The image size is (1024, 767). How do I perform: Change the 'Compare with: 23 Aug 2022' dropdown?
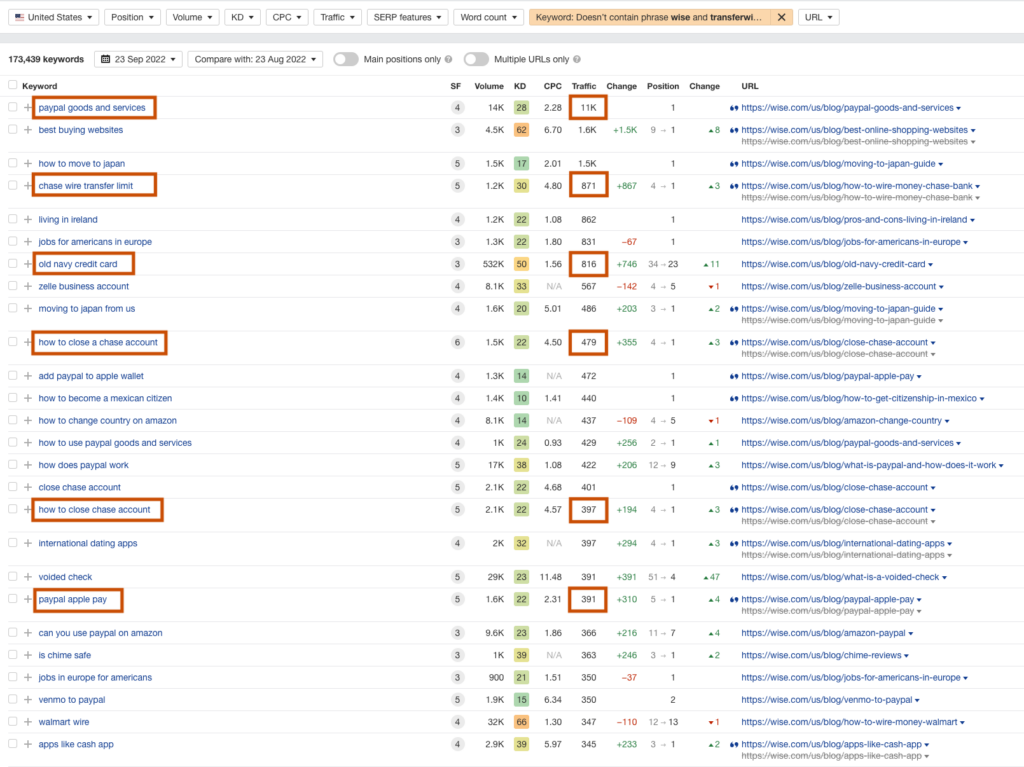pos(255,59)
